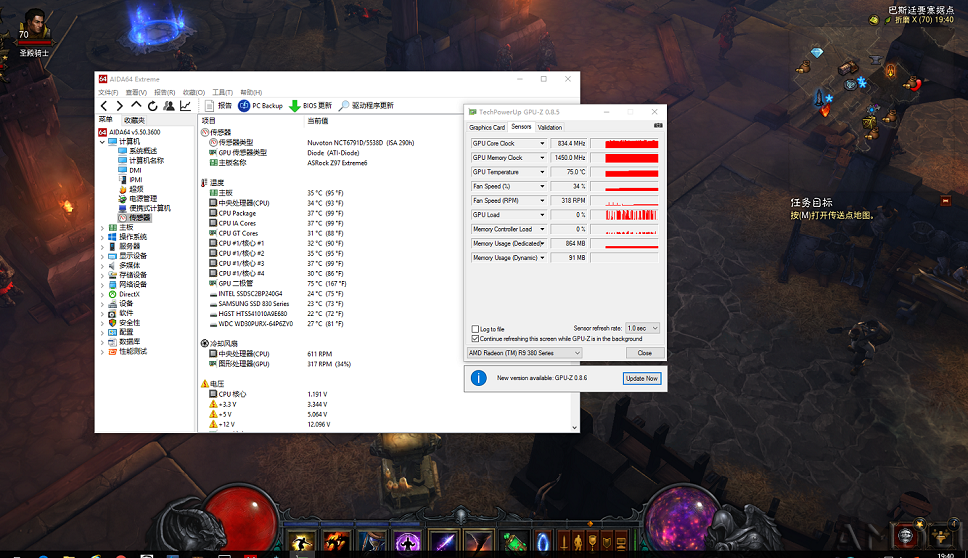Go back in AIDA64 navigation
The height and width of the screenshot is (558, 968).
click(x=104, y=106)
